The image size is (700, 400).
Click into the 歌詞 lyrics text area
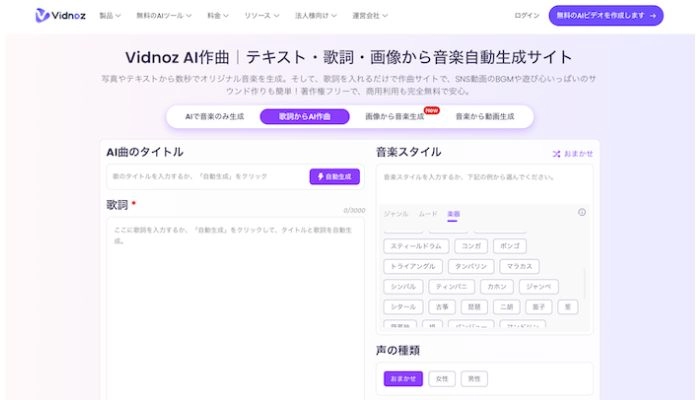click(x=235, y=308)
